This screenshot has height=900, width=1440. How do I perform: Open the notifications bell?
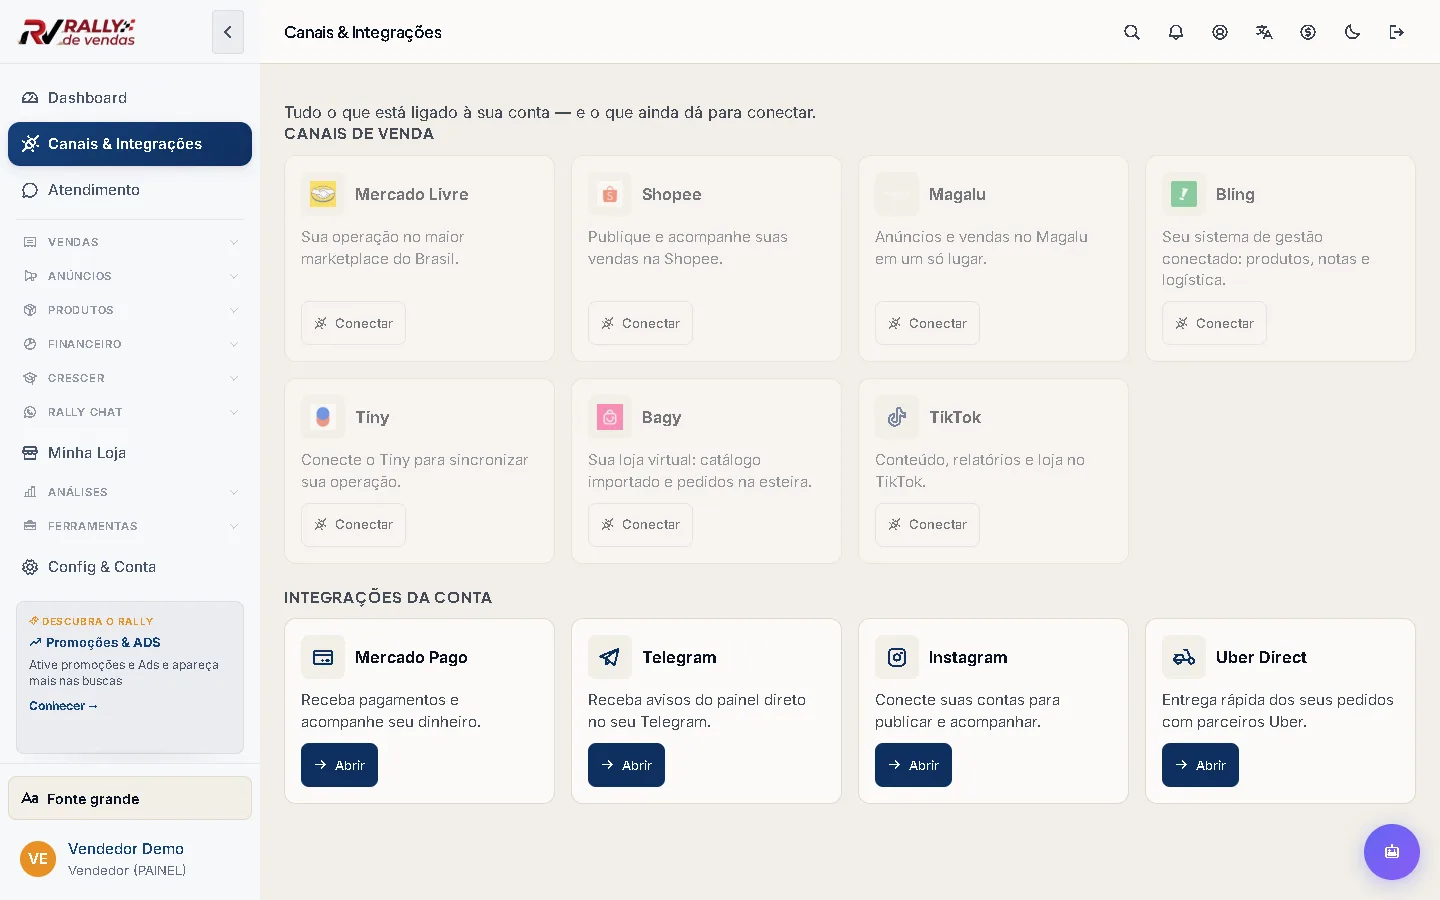pos(1176,32)
